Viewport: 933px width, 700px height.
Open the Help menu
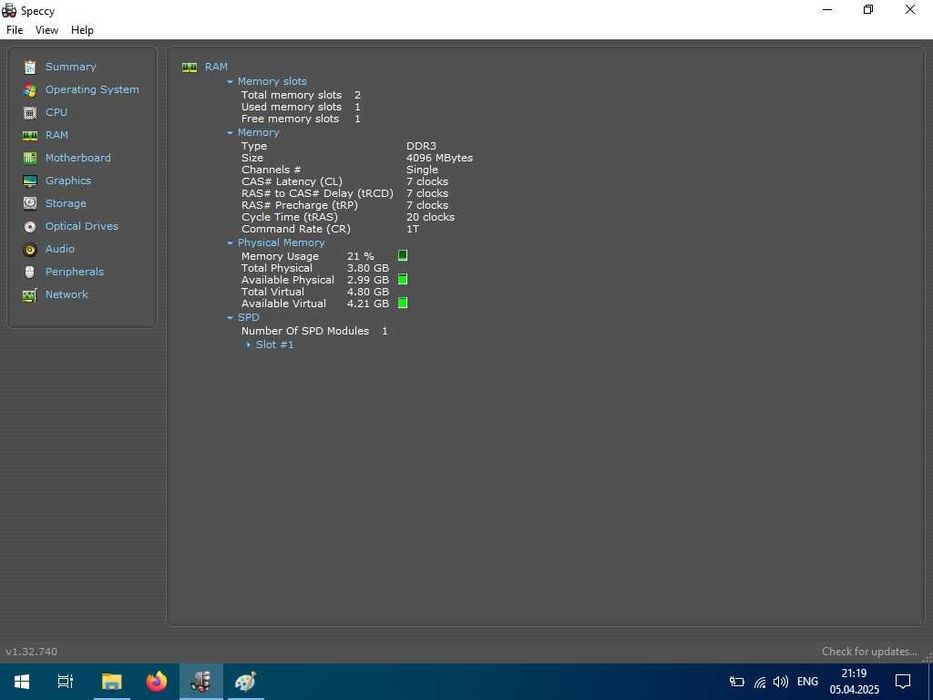click(82, 30)
